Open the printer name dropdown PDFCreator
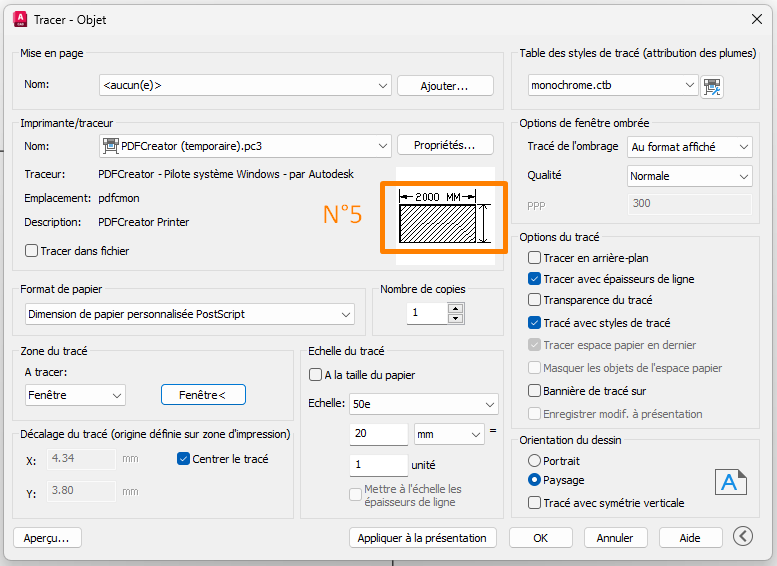 (245, 146)
